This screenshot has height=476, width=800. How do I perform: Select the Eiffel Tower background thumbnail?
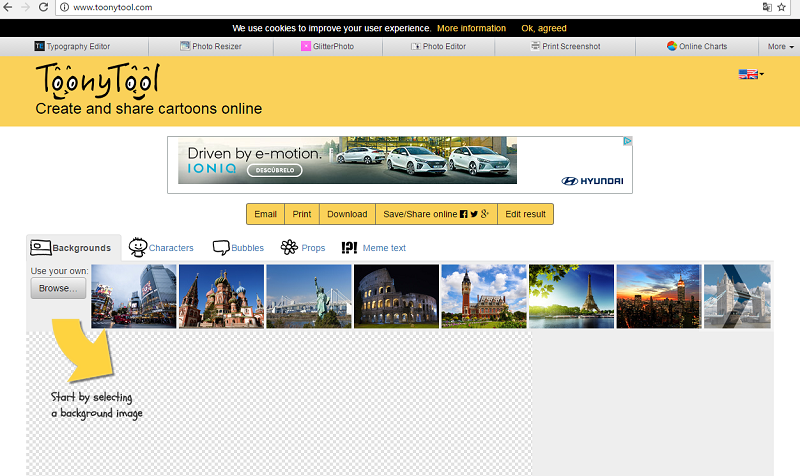571,295
